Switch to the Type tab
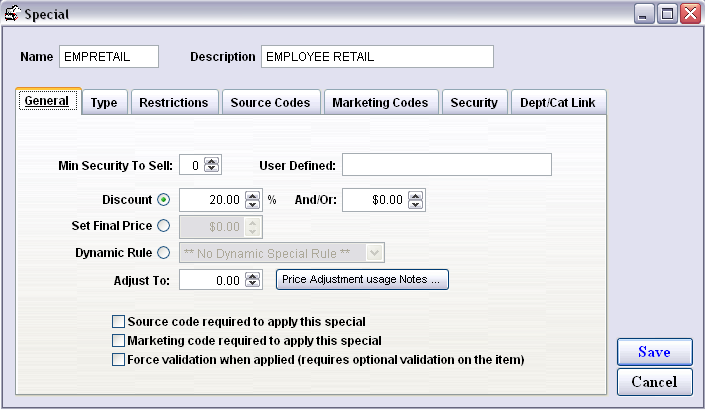The width and height of the screenshot is (705, 410). [x=104, y=102]
